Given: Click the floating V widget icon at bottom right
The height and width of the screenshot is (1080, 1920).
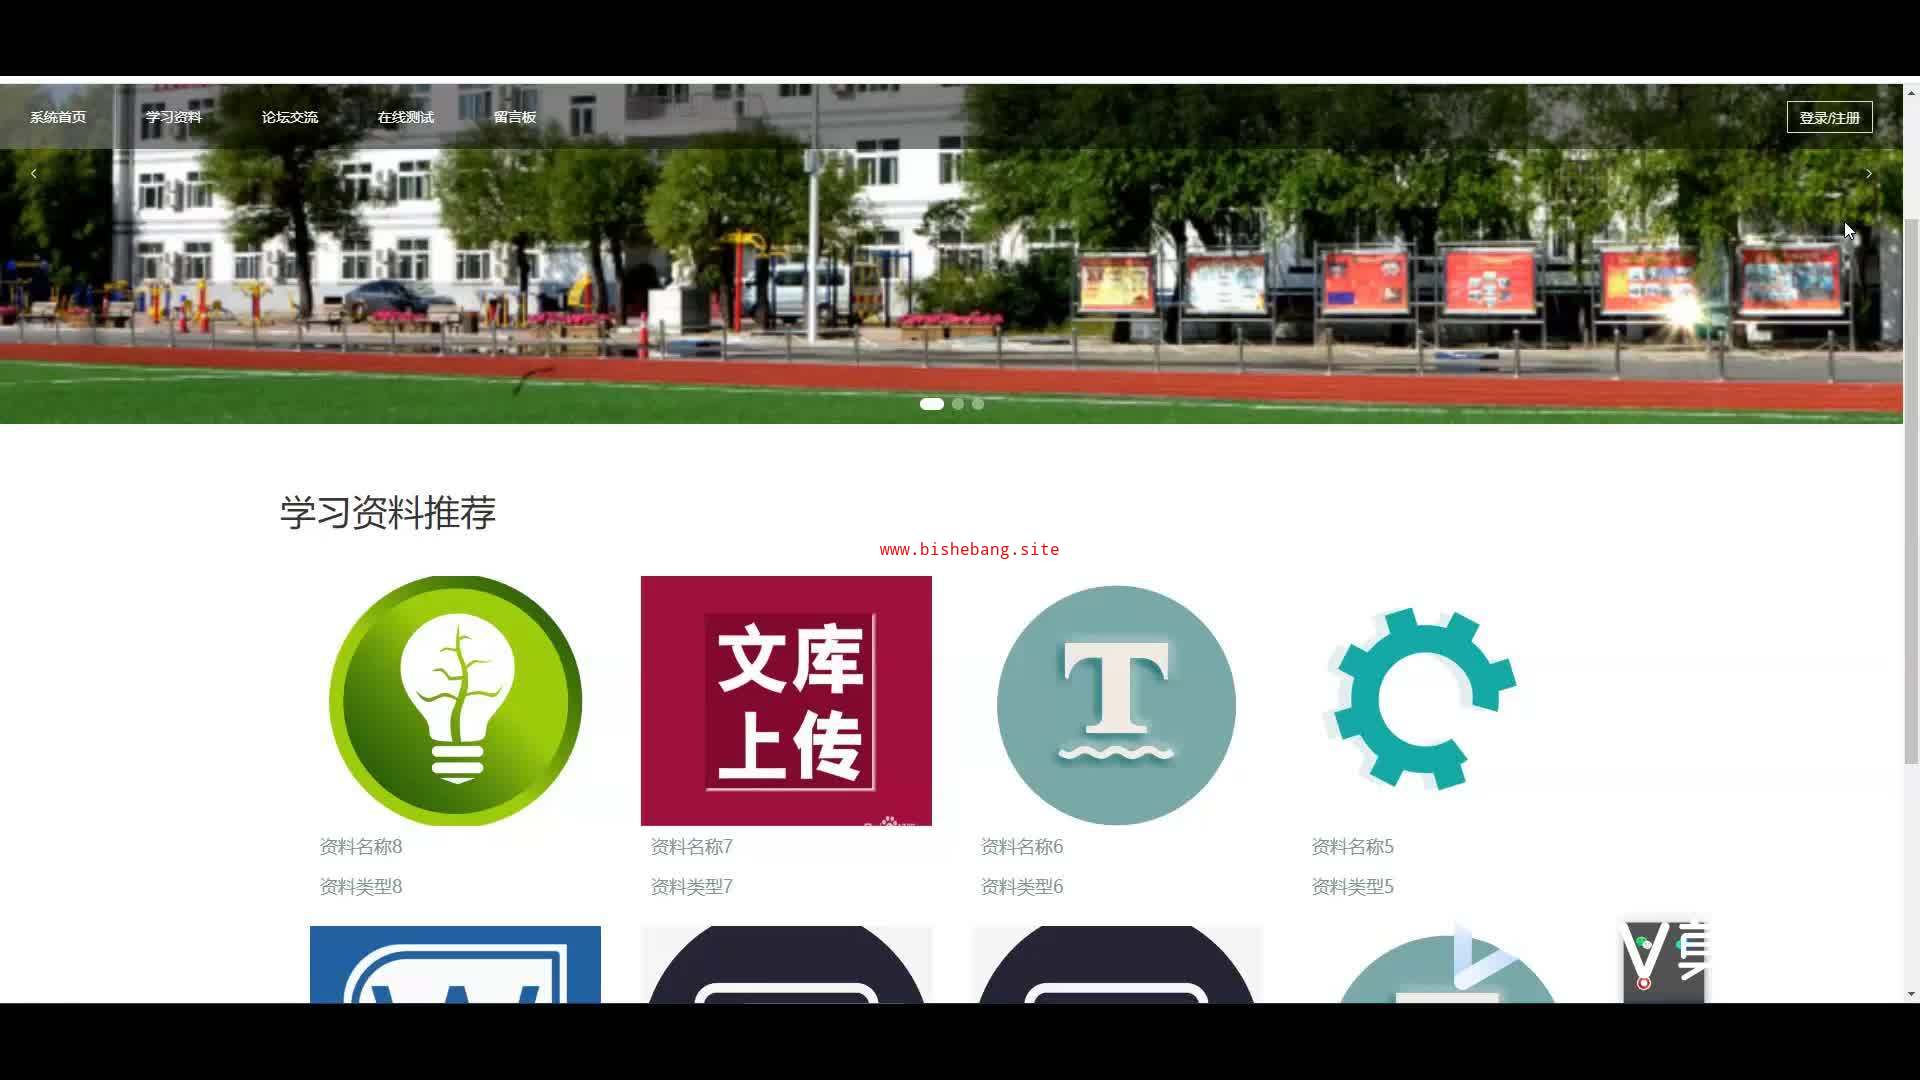Looking at the screenshot, I should coord(1663,960).
